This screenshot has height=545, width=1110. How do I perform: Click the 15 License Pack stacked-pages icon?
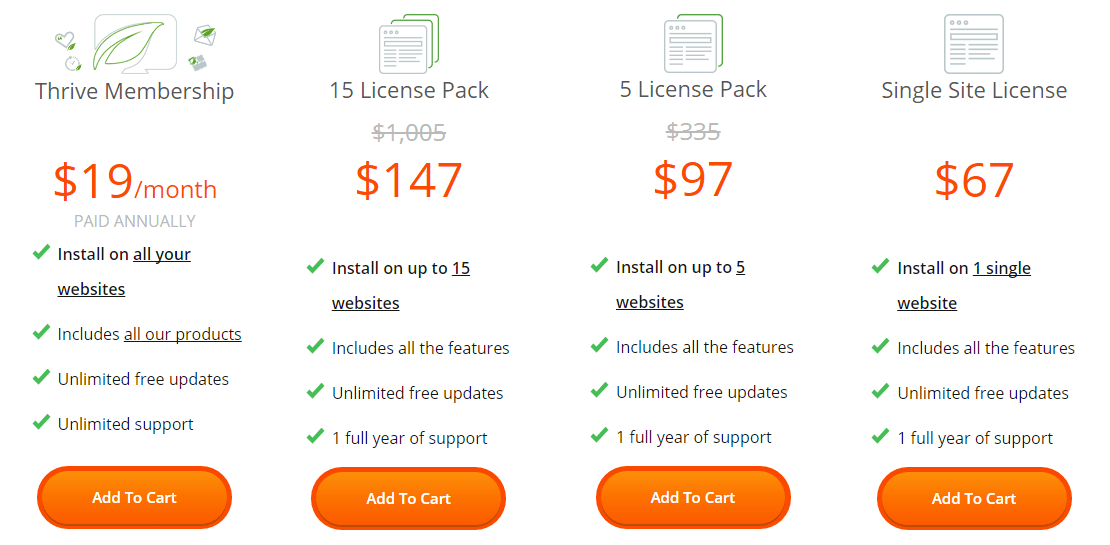(x=409, y=44)
